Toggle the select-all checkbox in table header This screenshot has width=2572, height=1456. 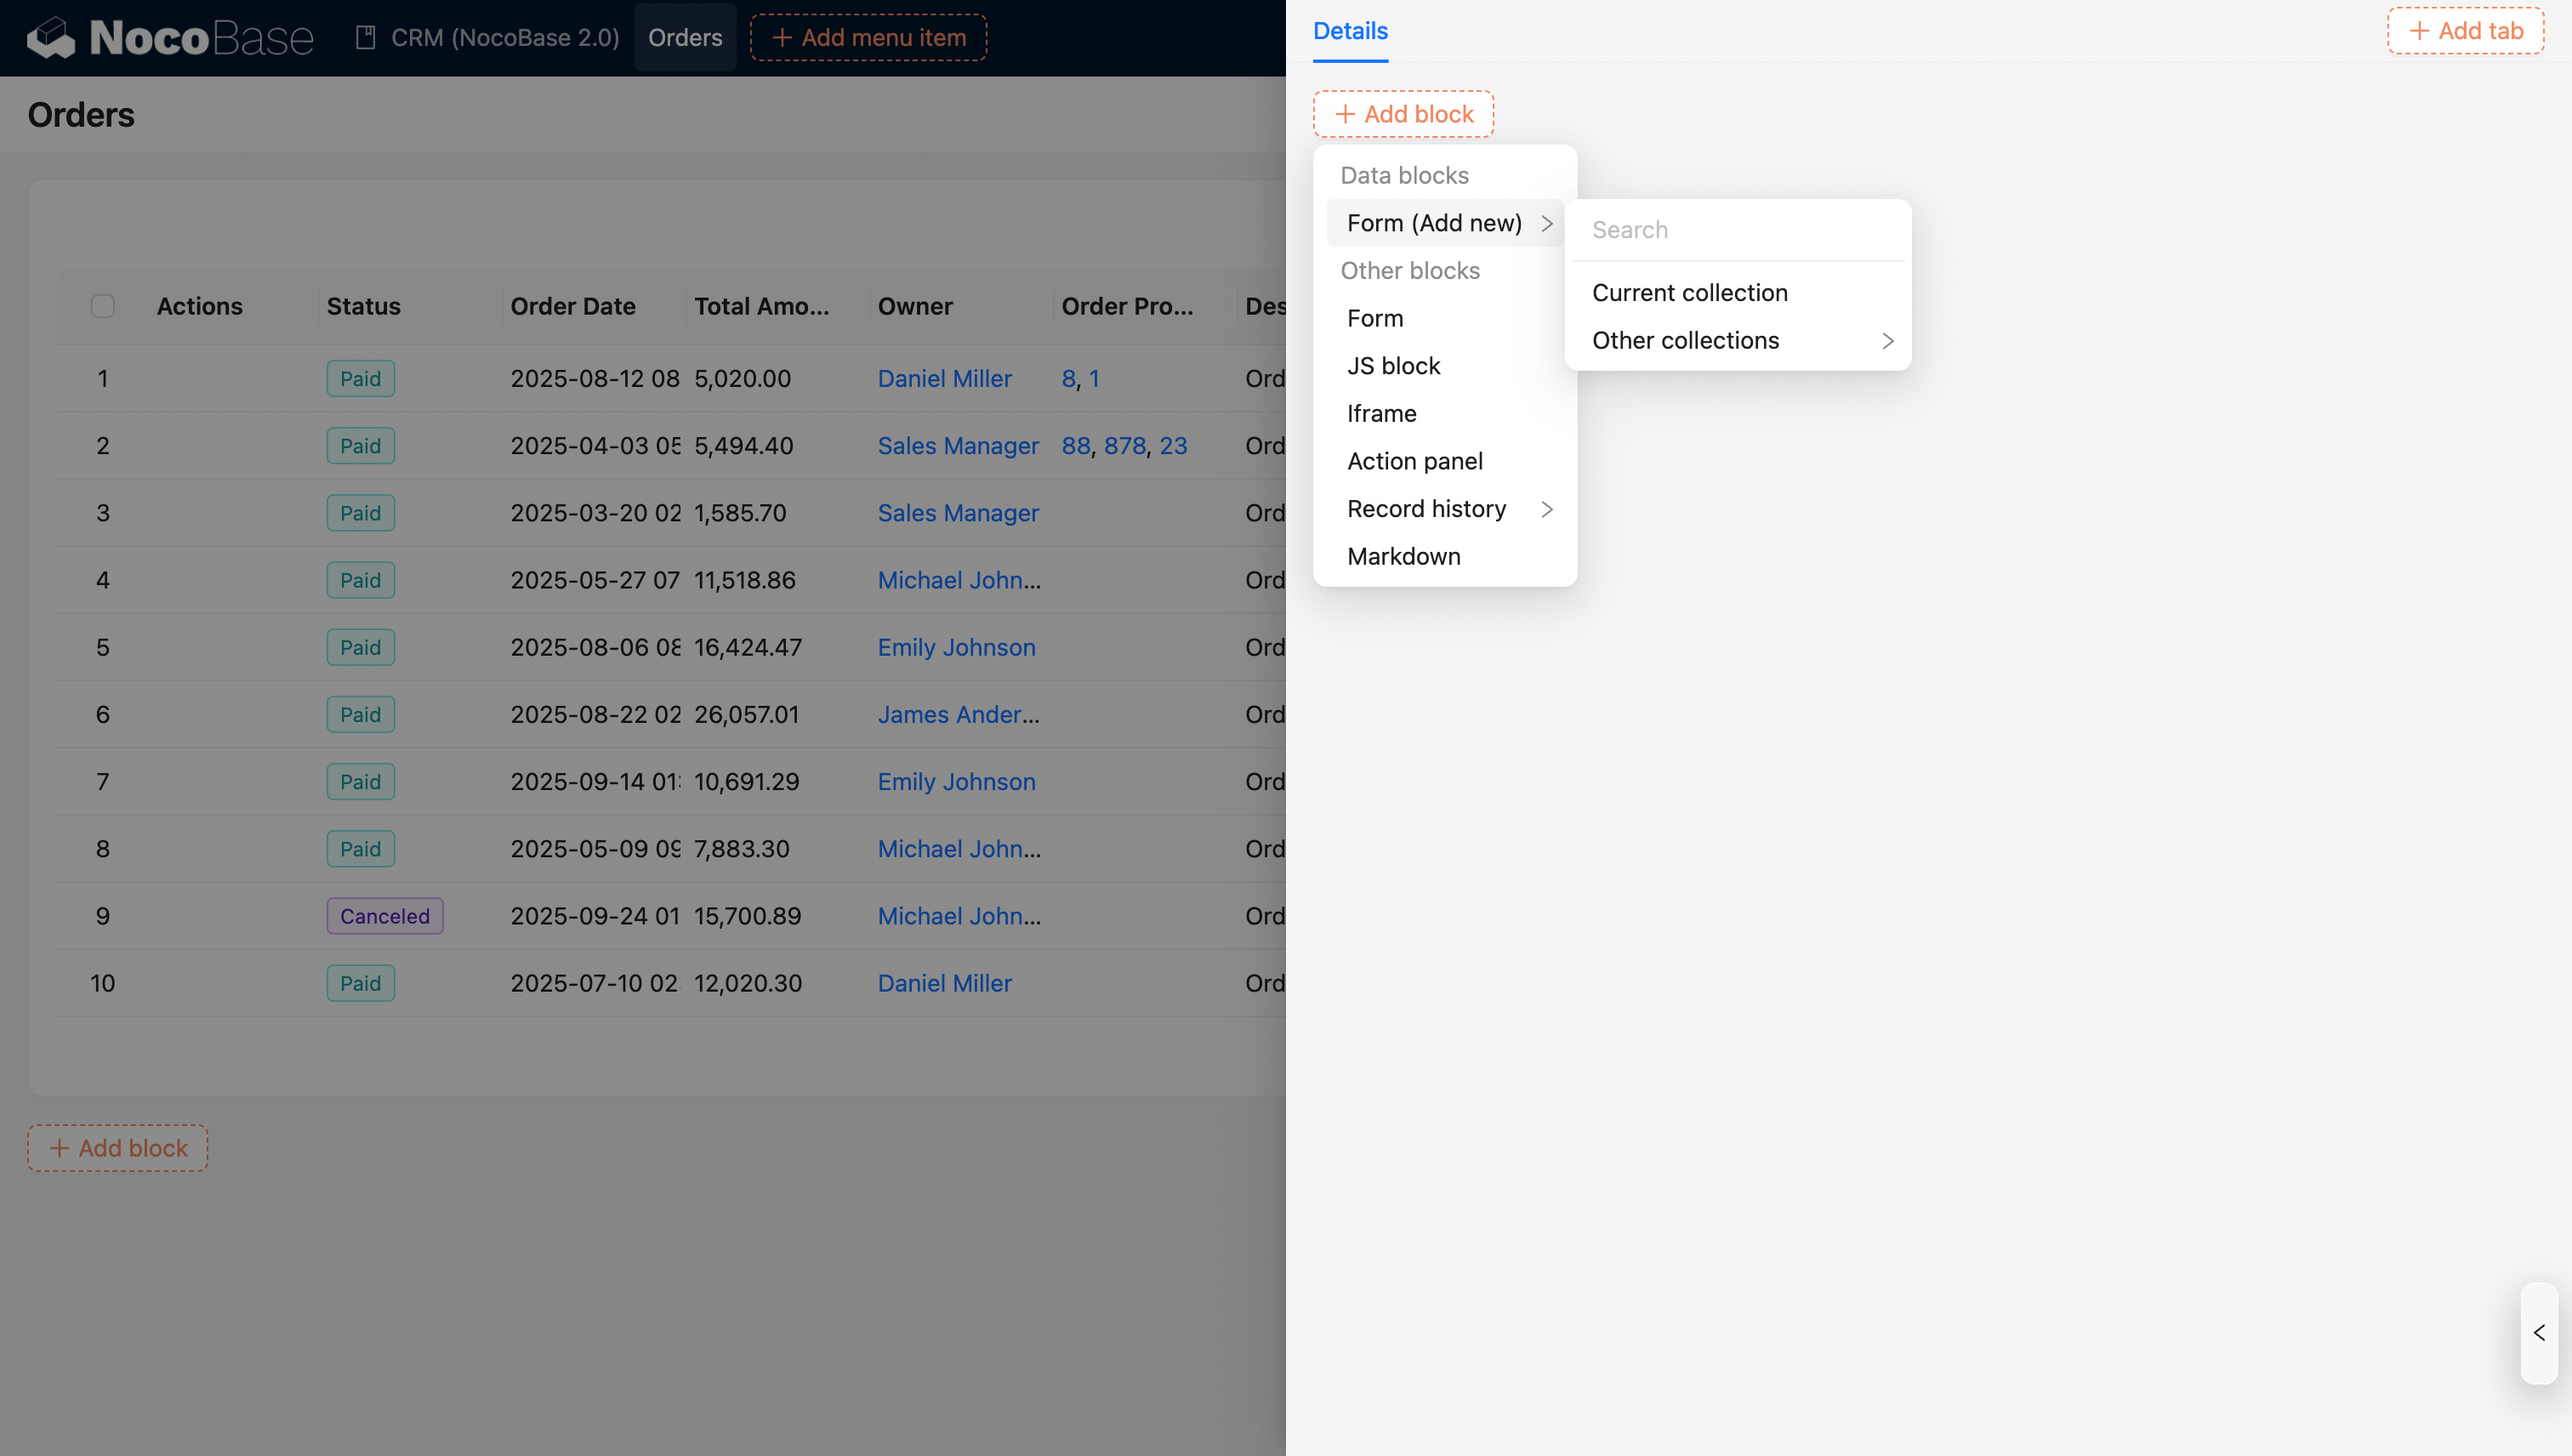[103, 306]
